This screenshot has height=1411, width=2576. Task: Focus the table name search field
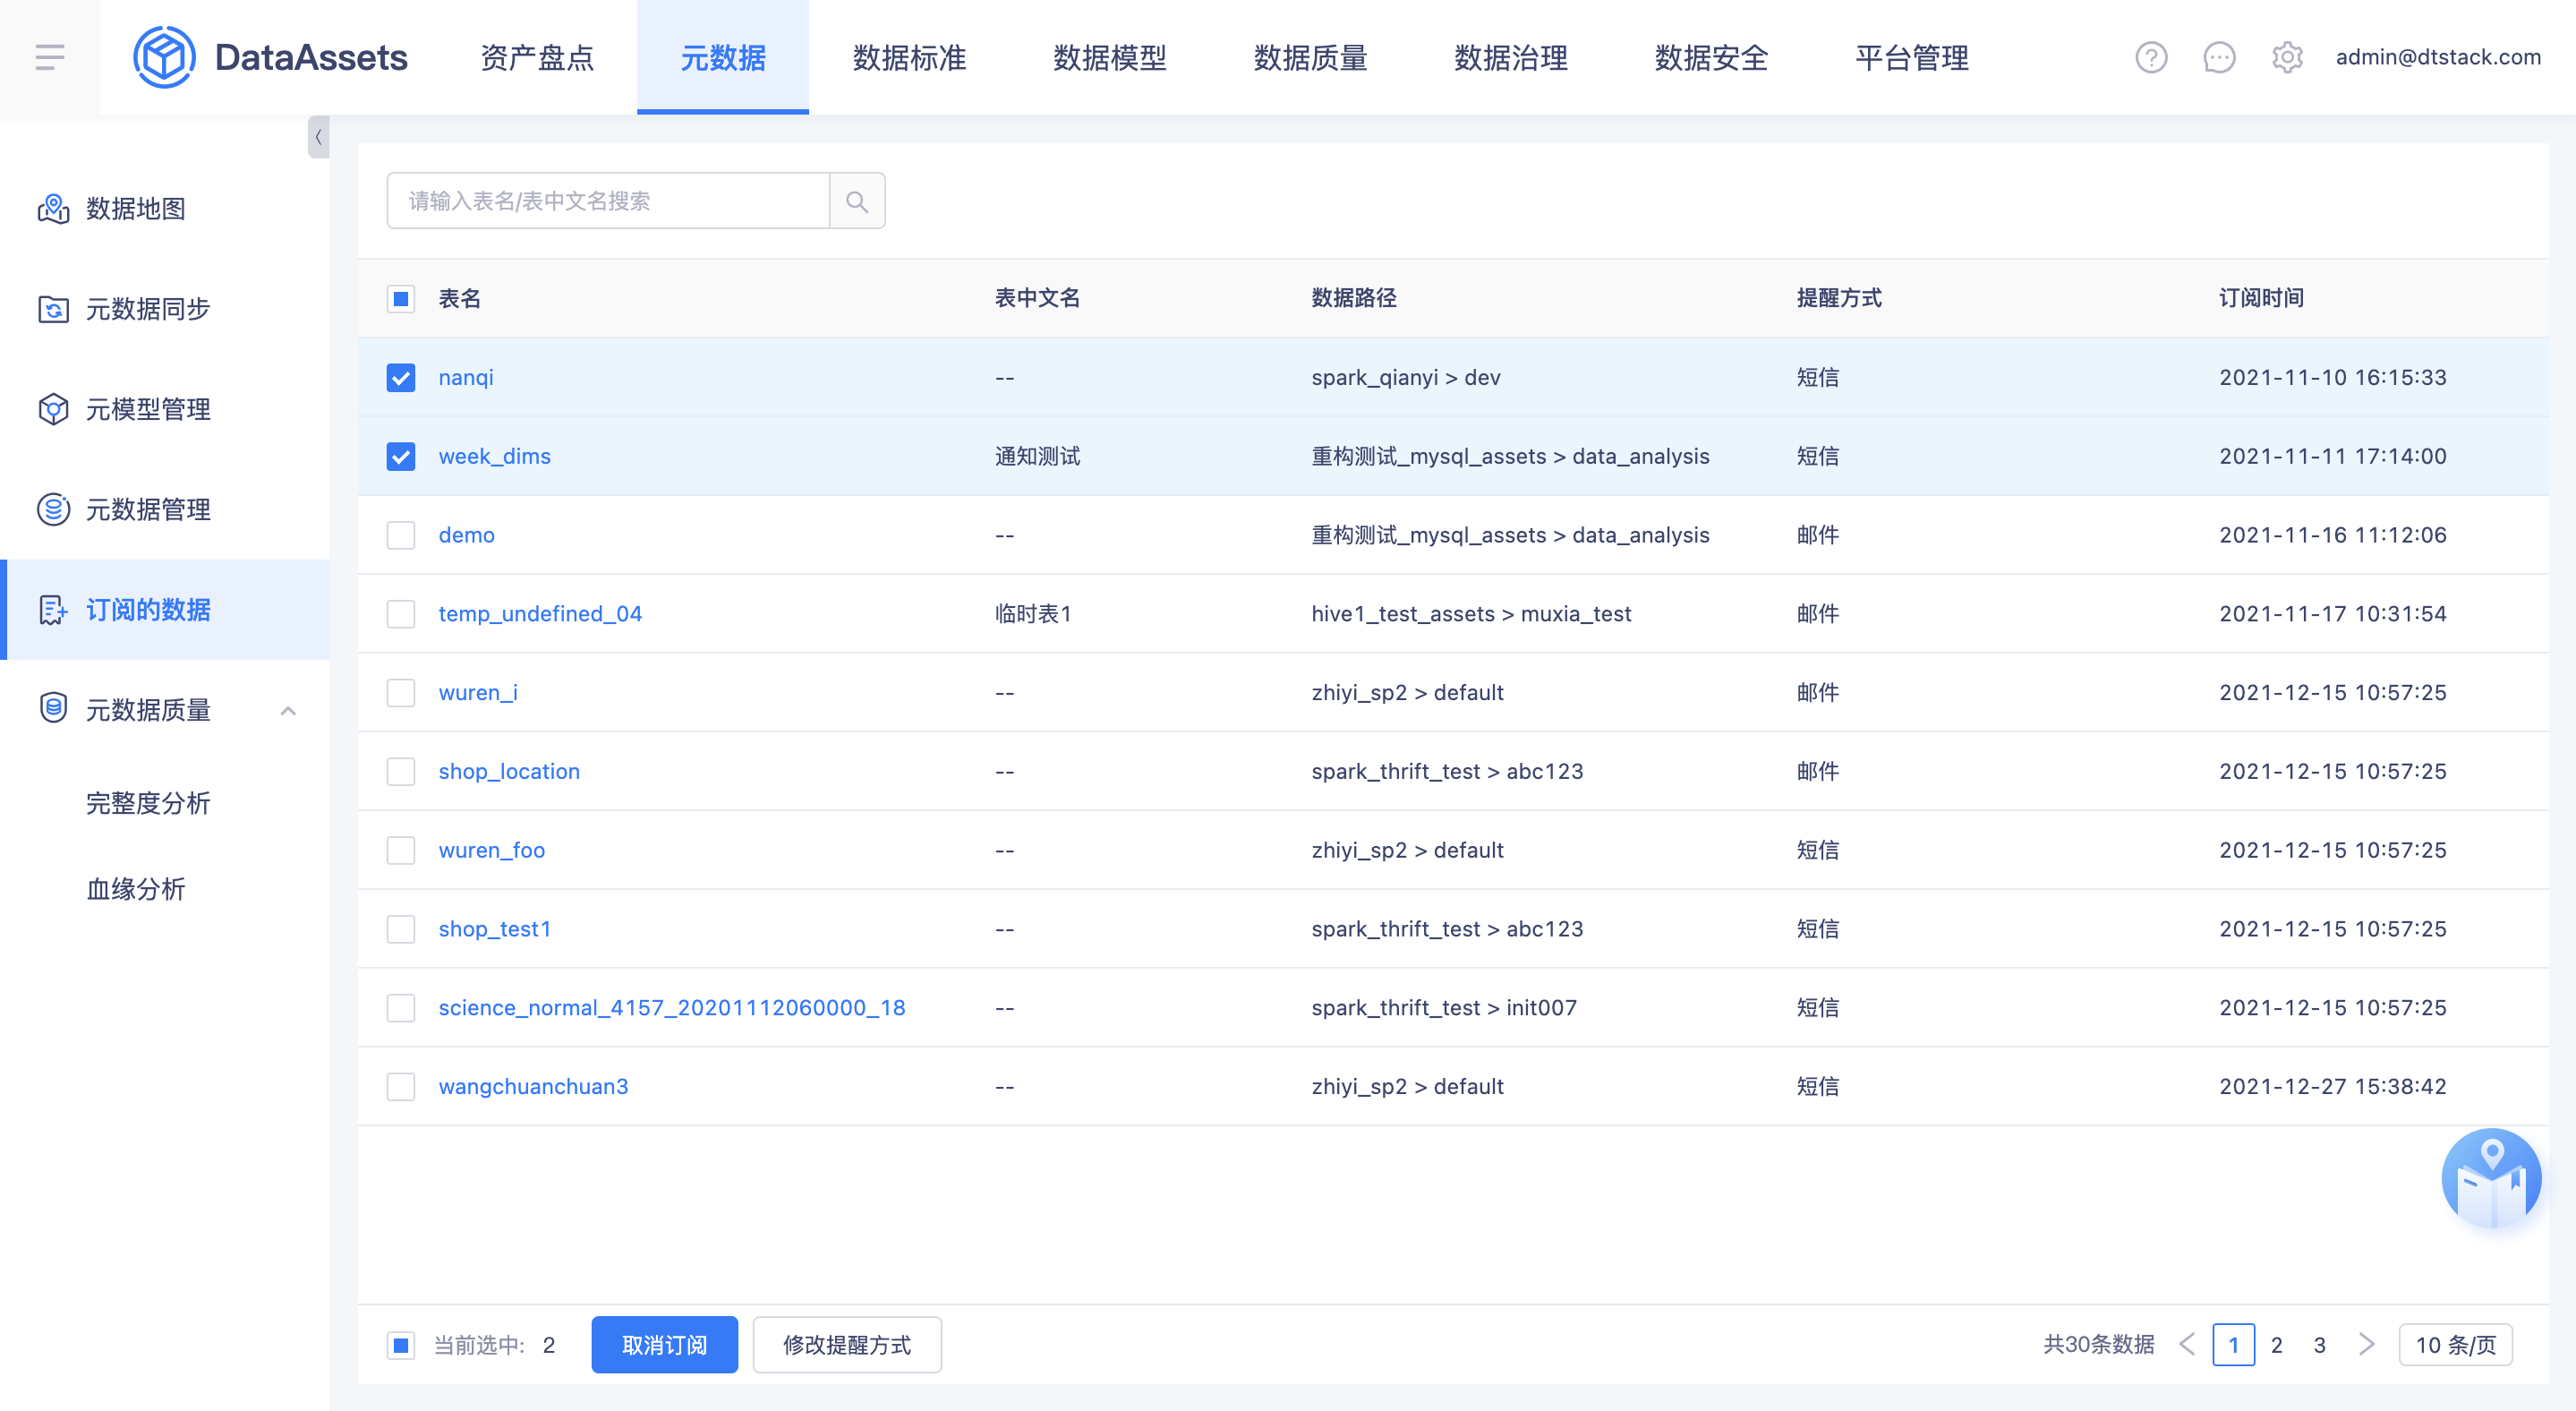[x=608, y=201]
